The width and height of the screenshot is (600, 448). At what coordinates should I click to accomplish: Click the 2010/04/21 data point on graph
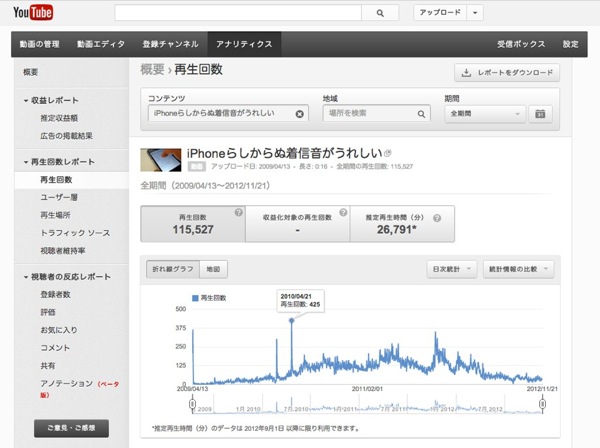292,320
